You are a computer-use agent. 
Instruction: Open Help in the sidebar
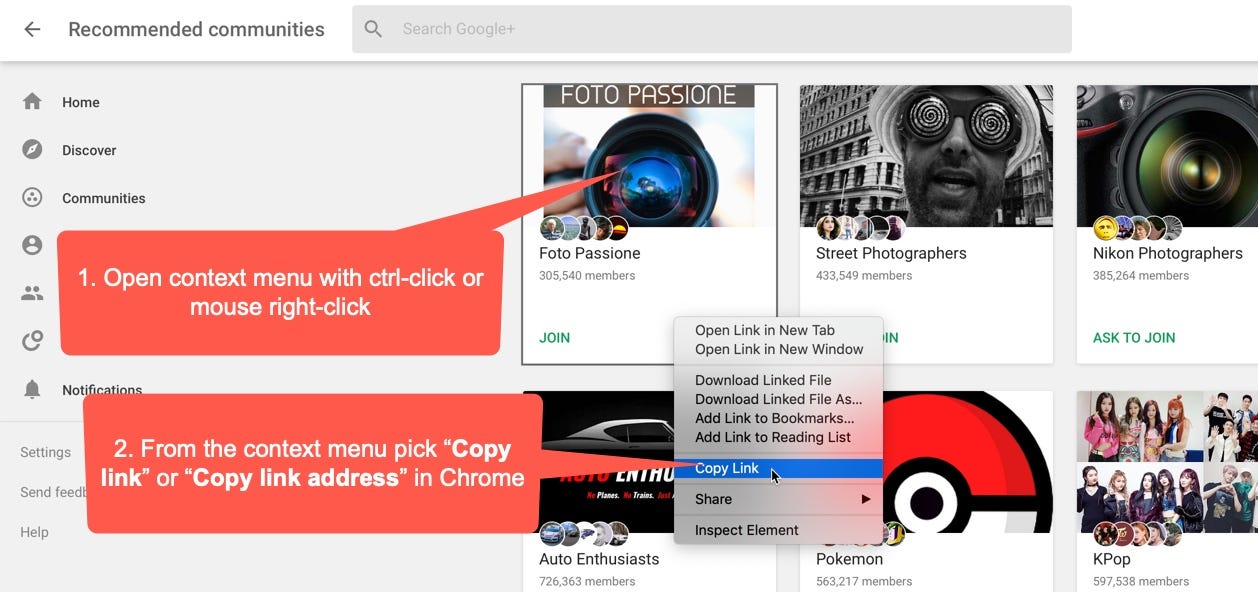click(x=34, y=532)
